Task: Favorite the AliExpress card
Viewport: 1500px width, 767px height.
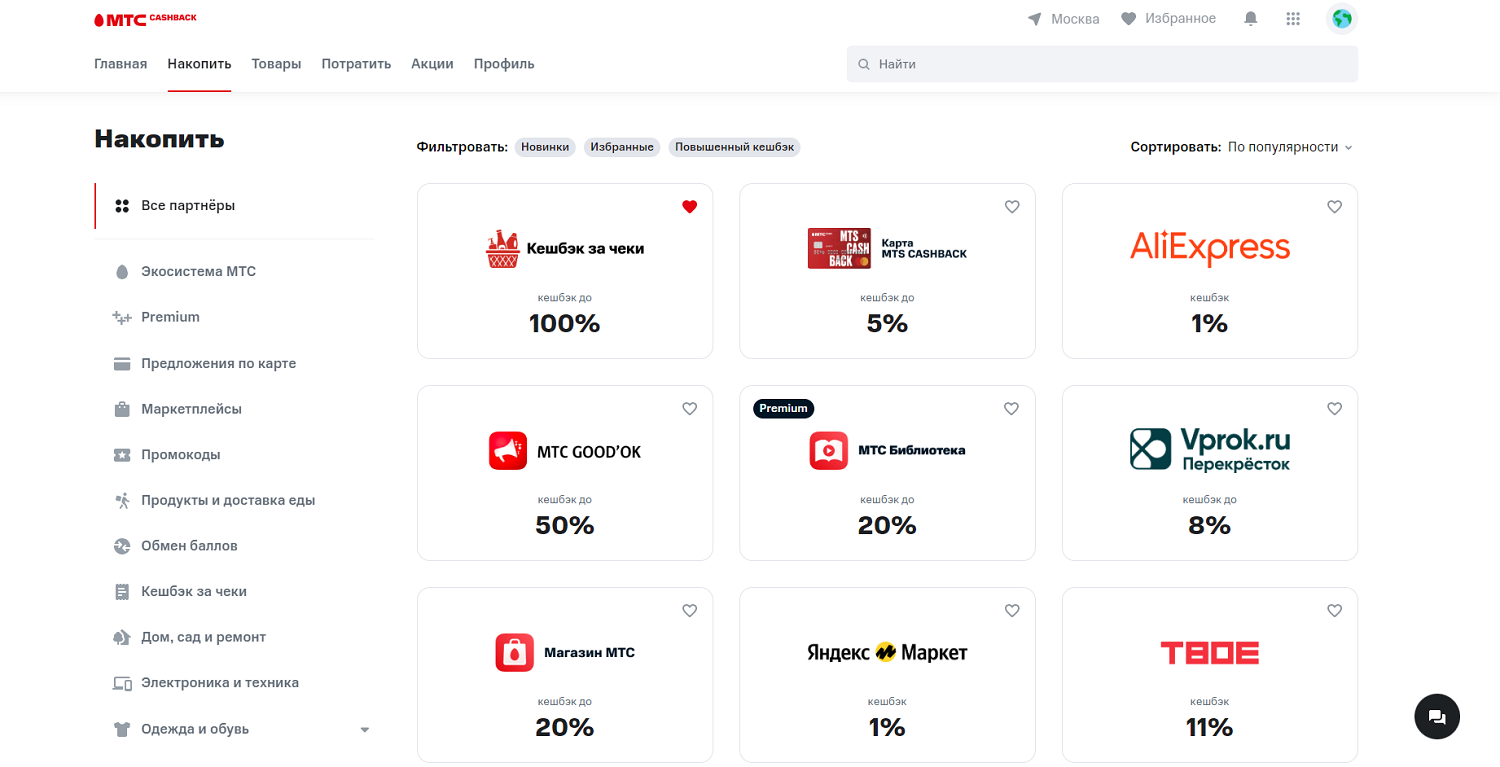Action: (x=1334, y=207)
